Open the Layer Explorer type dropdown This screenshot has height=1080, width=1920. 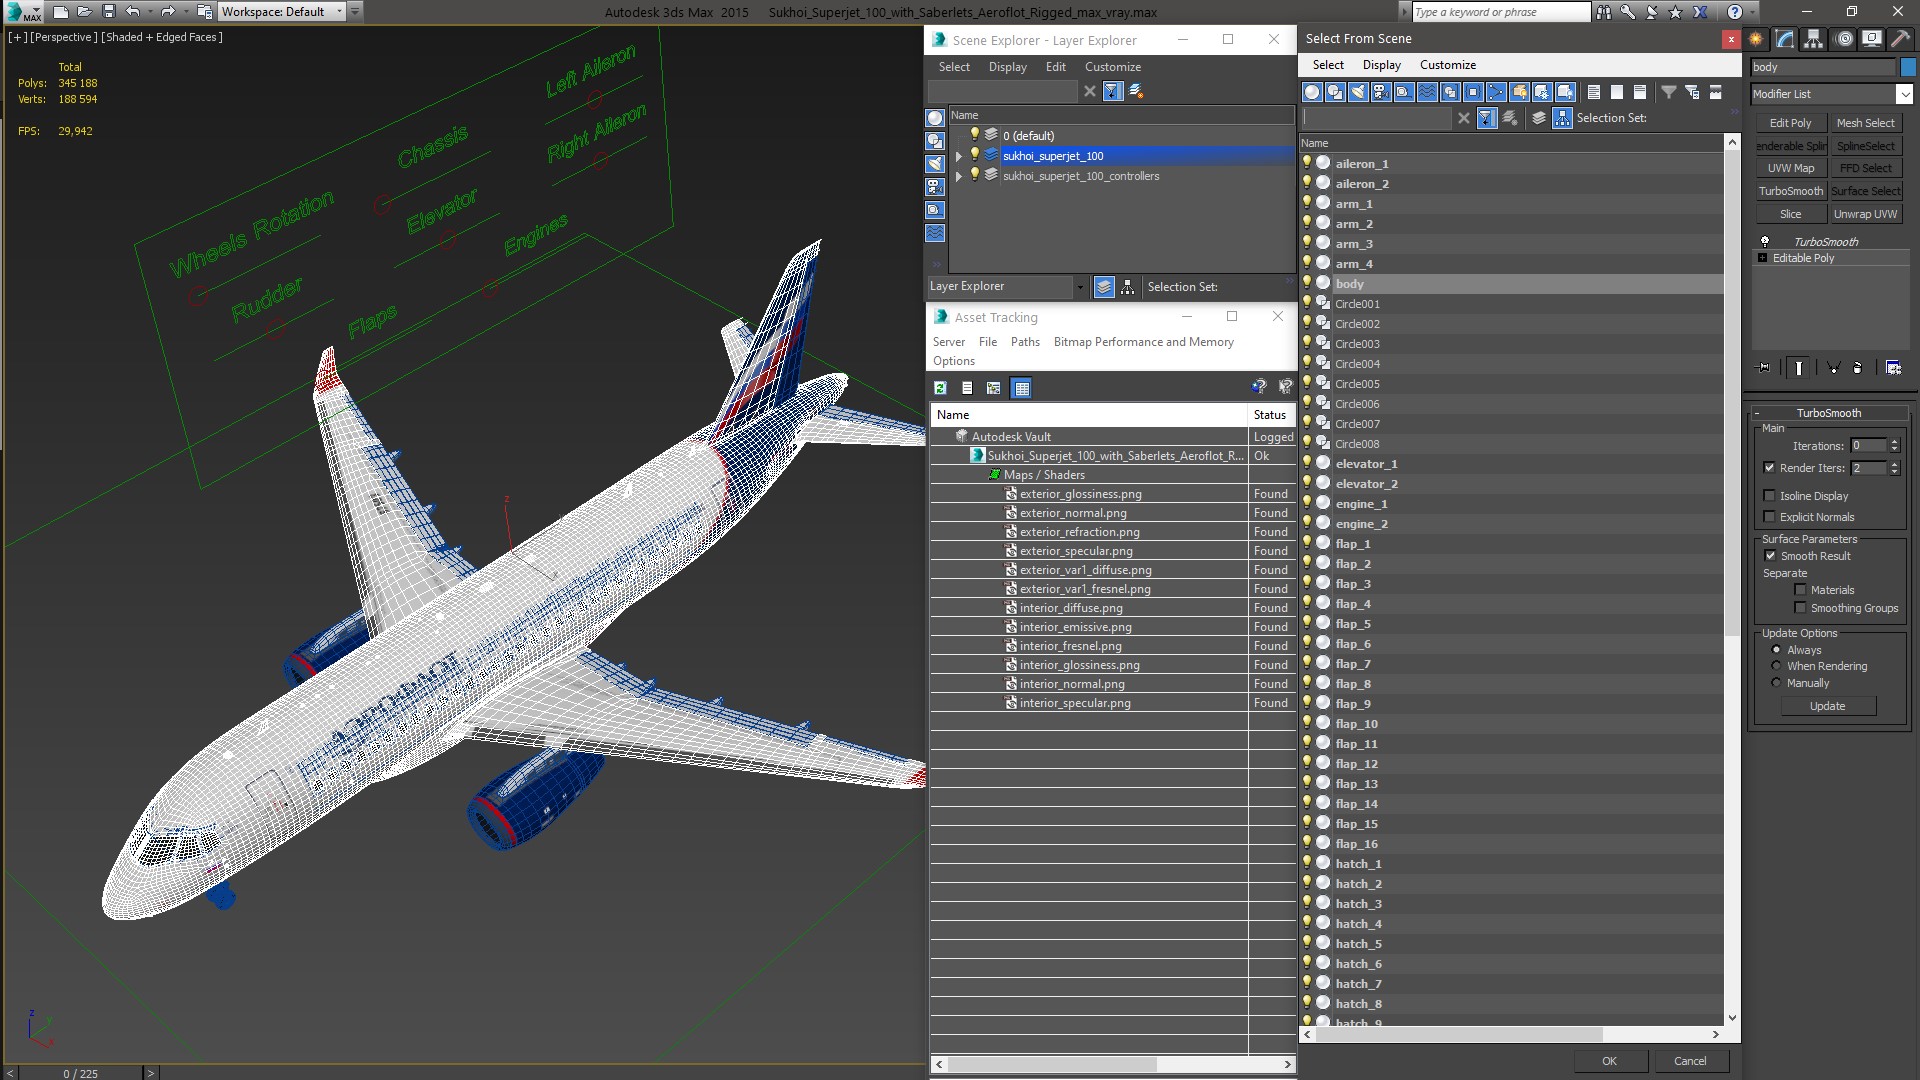coord(1080,287)
